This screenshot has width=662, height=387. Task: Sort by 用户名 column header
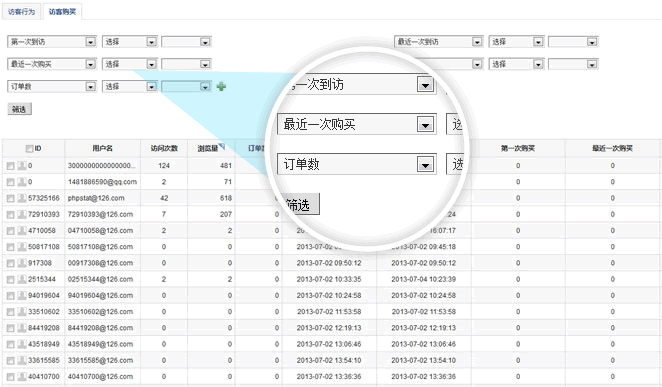[102, 148]
